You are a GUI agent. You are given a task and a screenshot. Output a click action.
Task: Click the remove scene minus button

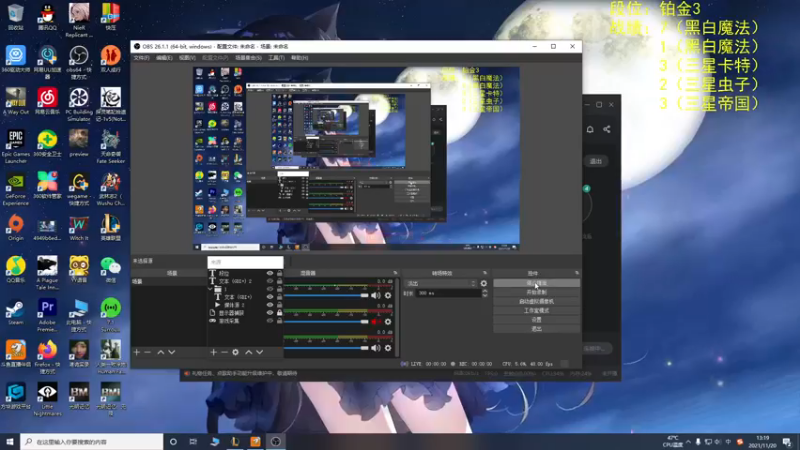(147, 352)
